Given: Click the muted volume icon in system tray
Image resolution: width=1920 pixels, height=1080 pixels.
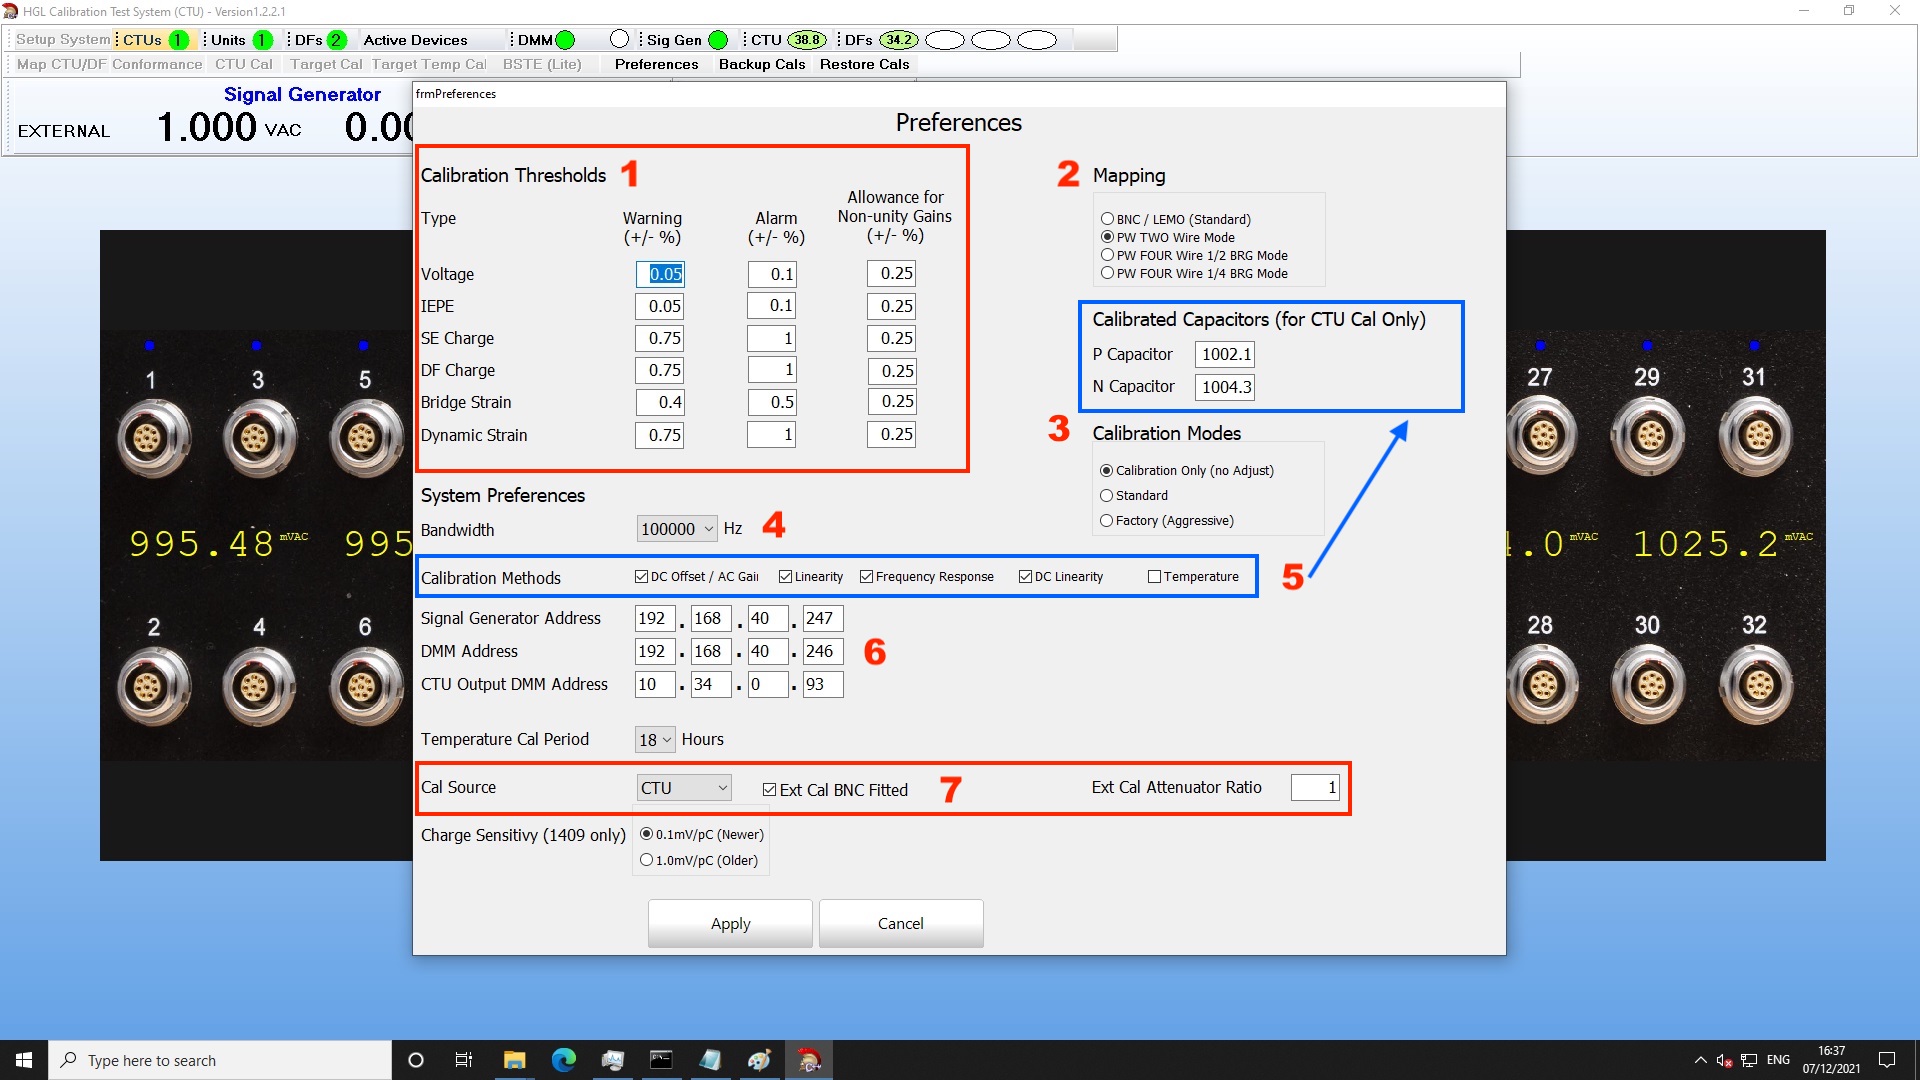Looking at the screenshot, I should tap(1723, 1060).
